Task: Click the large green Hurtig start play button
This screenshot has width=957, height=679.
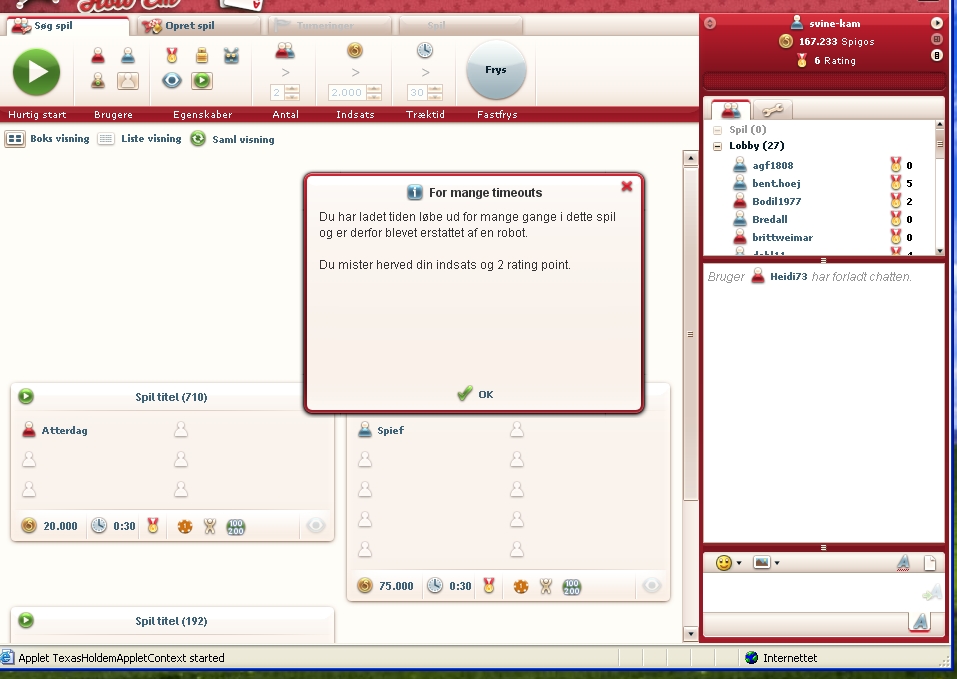Action: pyautogui.click(x=36, y=72)
